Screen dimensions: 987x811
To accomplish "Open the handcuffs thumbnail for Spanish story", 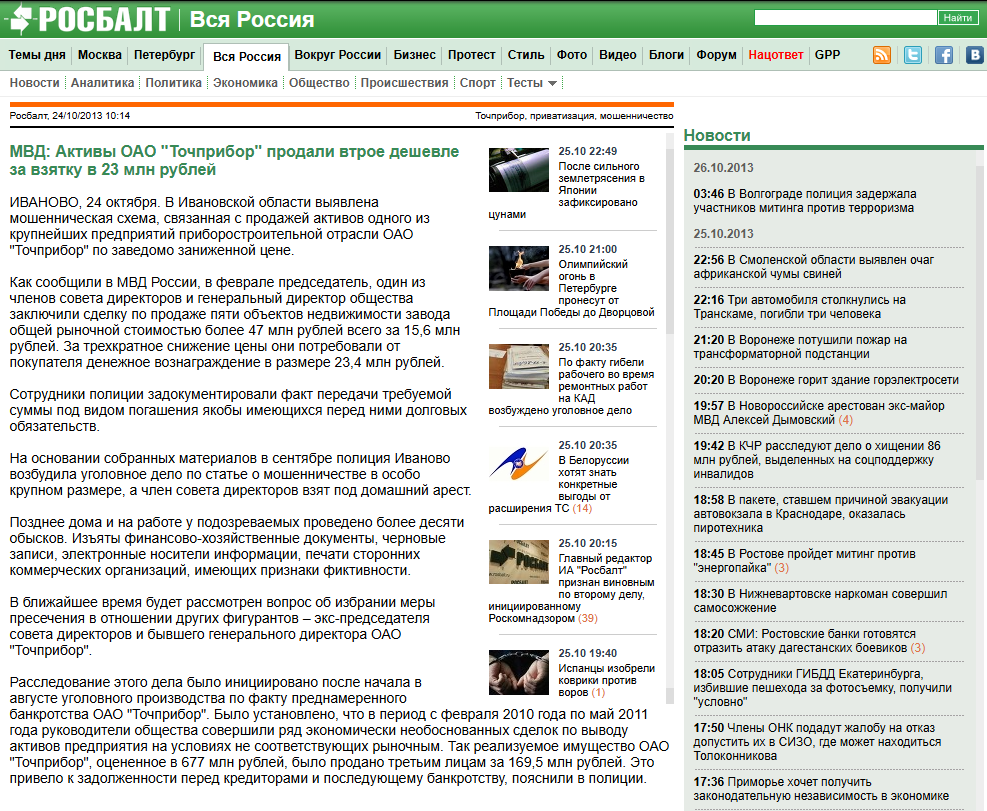I will (x=519, y=672).
